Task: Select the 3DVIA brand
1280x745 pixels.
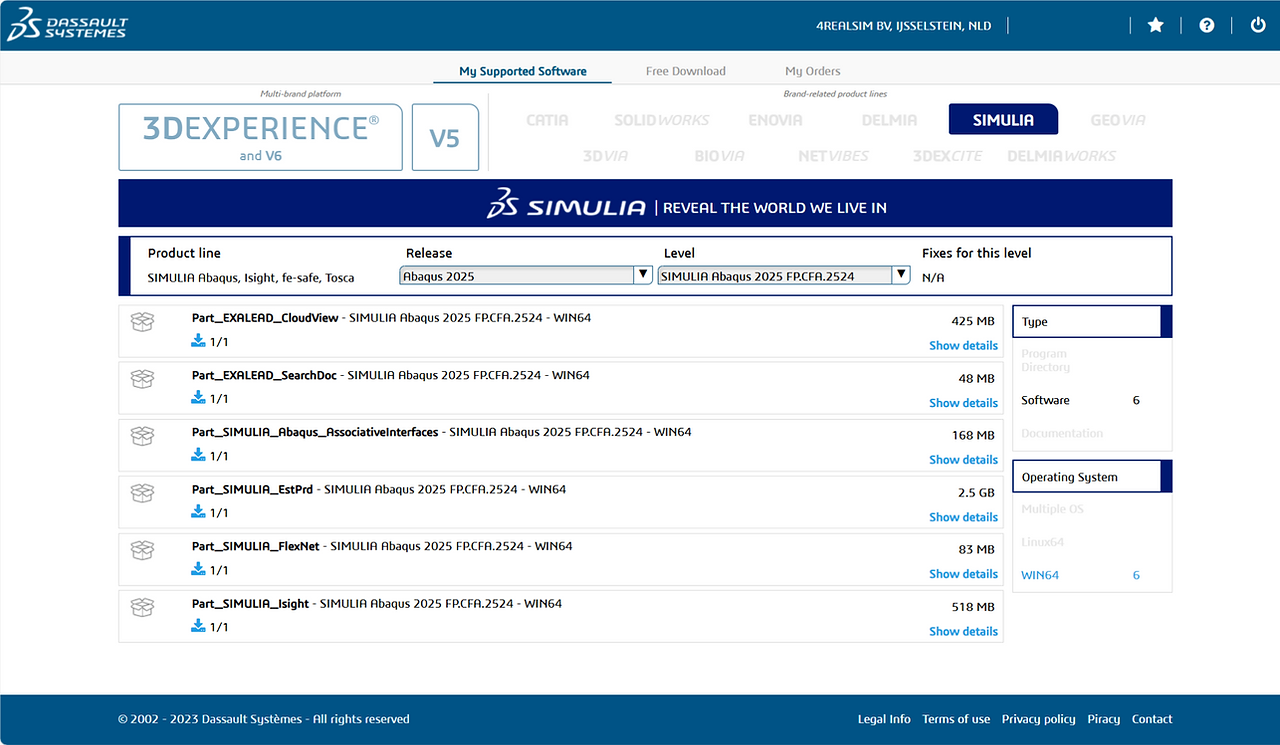Action: click(x=607, y=156)
